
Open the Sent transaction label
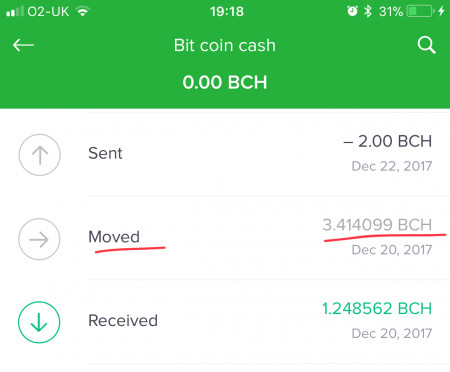pos(105,153)
